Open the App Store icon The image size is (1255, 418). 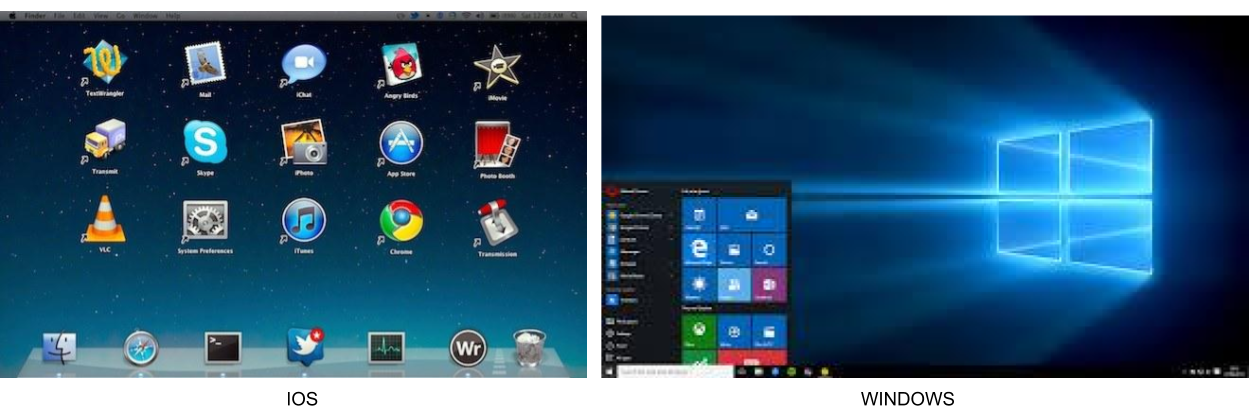pyautogui.click(x=401, y=143)
